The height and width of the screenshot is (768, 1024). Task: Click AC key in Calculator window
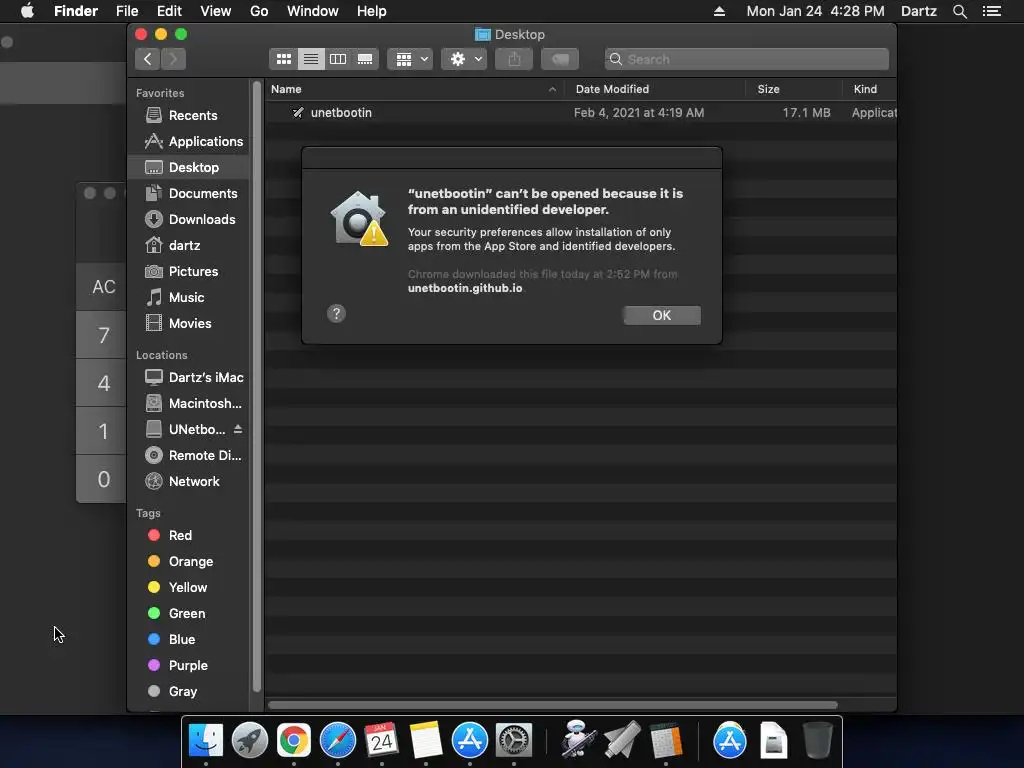click(x=102, y=287)
